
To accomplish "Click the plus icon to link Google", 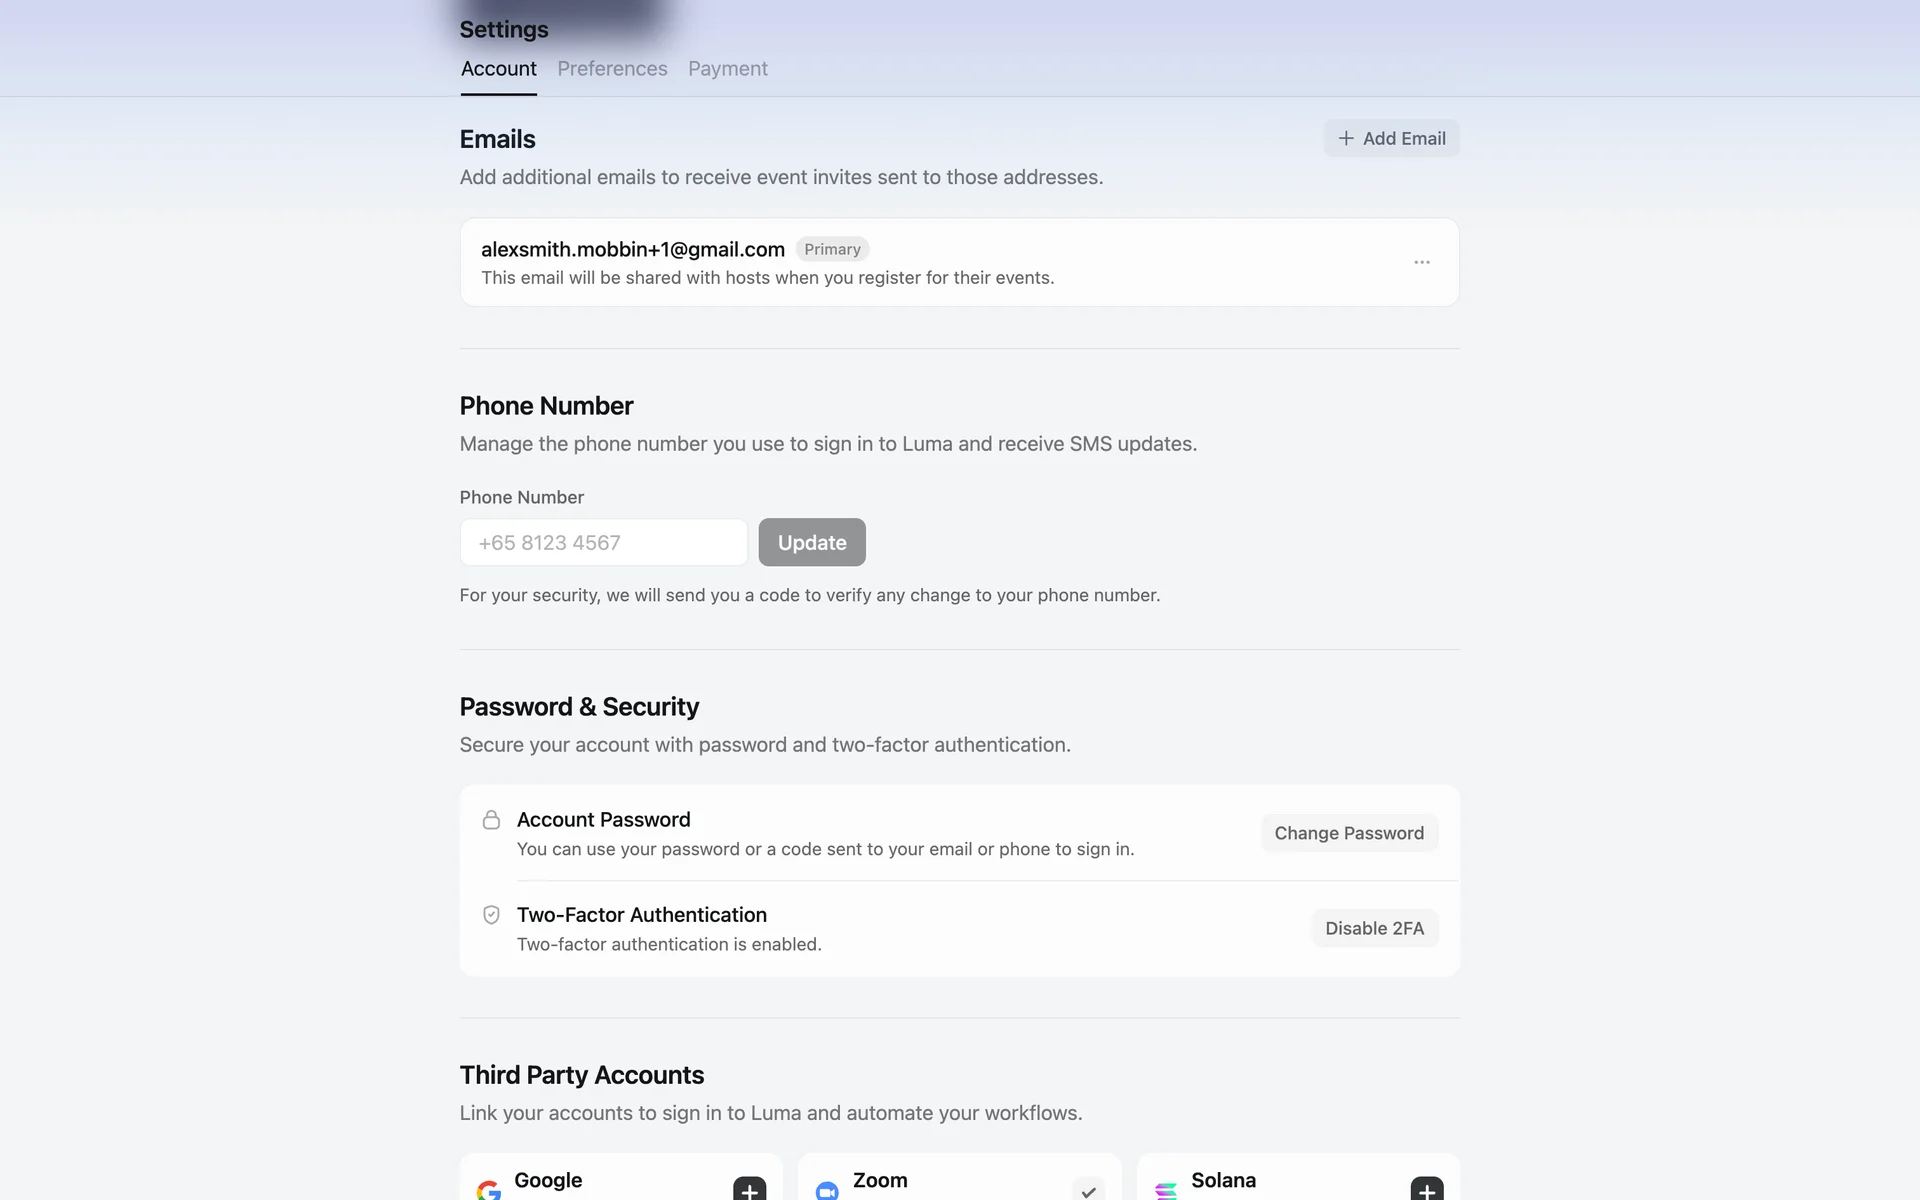I will pos(749,1190).
